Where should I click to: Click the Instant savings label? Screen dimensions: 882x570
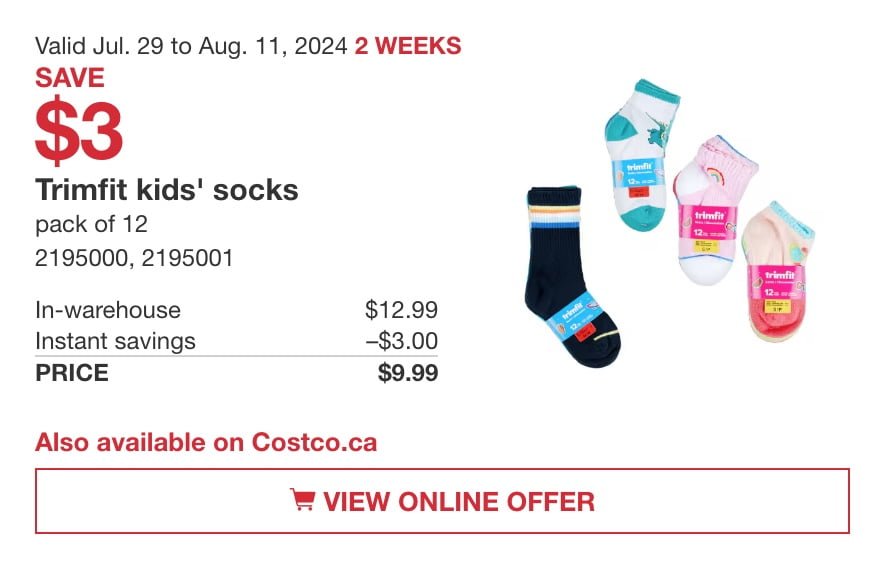coord(115,341)
